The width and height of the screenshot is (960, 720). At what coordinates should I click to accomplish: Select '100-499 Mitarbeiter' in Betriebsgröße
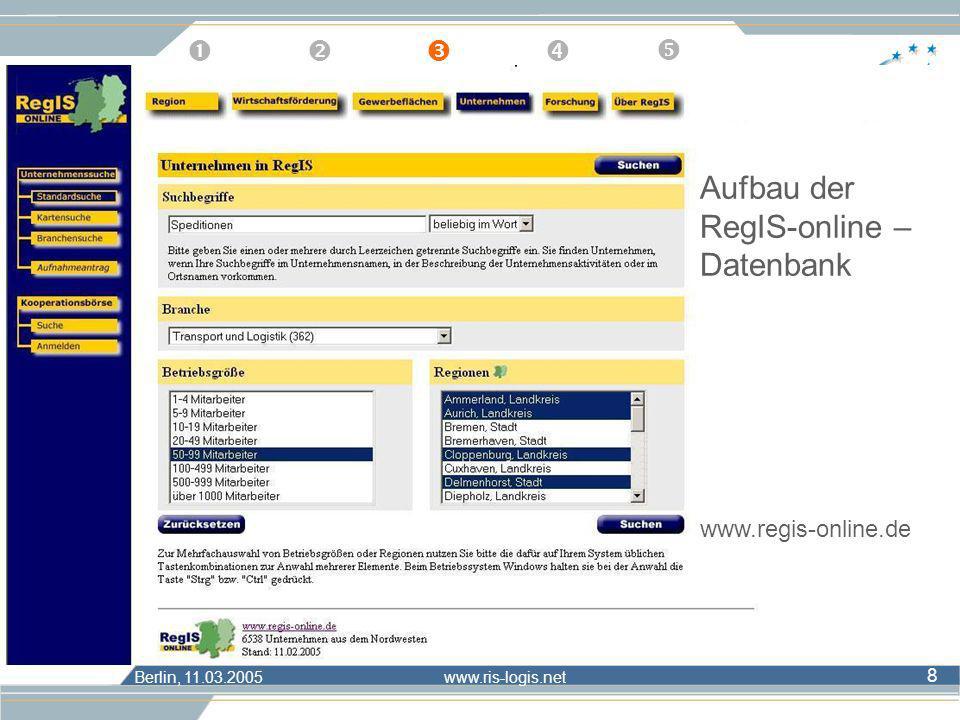[271, 468]
